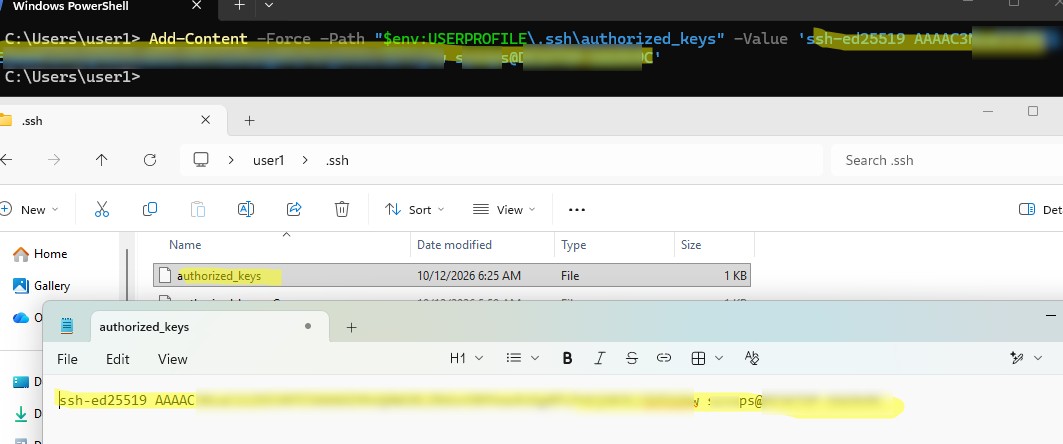This screenshot has height=444, width=1063.
Task: Open the Copilot rewrite dropdown in Notepad
Action: click(1026, 359)
